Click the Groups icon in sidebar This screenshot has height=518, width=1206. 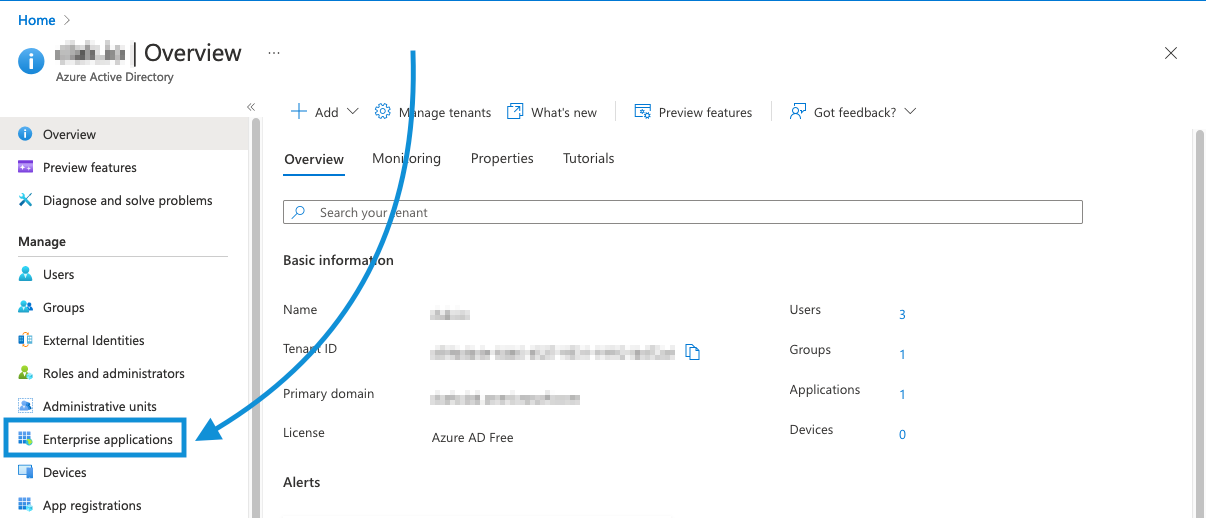click(x=26, y=307)
